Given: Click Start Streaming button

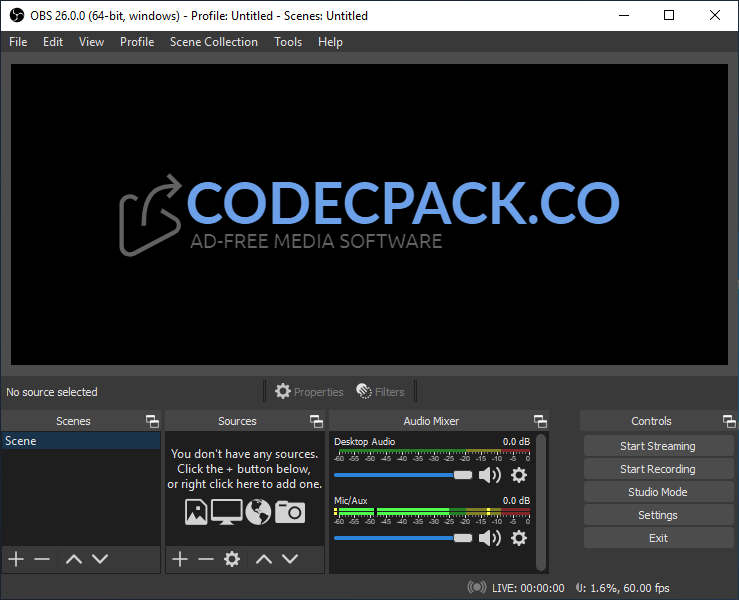Looking at the screenshot, I should tap(658, 446).
